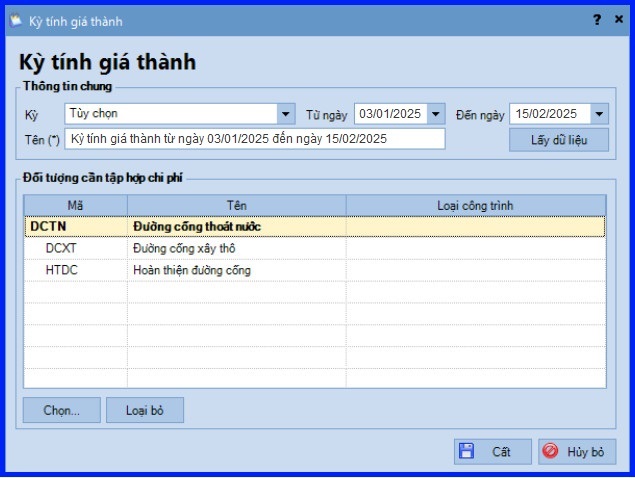Save with the Cất button
This screenshot has width=635, height=478.
(x=492, y=452)
